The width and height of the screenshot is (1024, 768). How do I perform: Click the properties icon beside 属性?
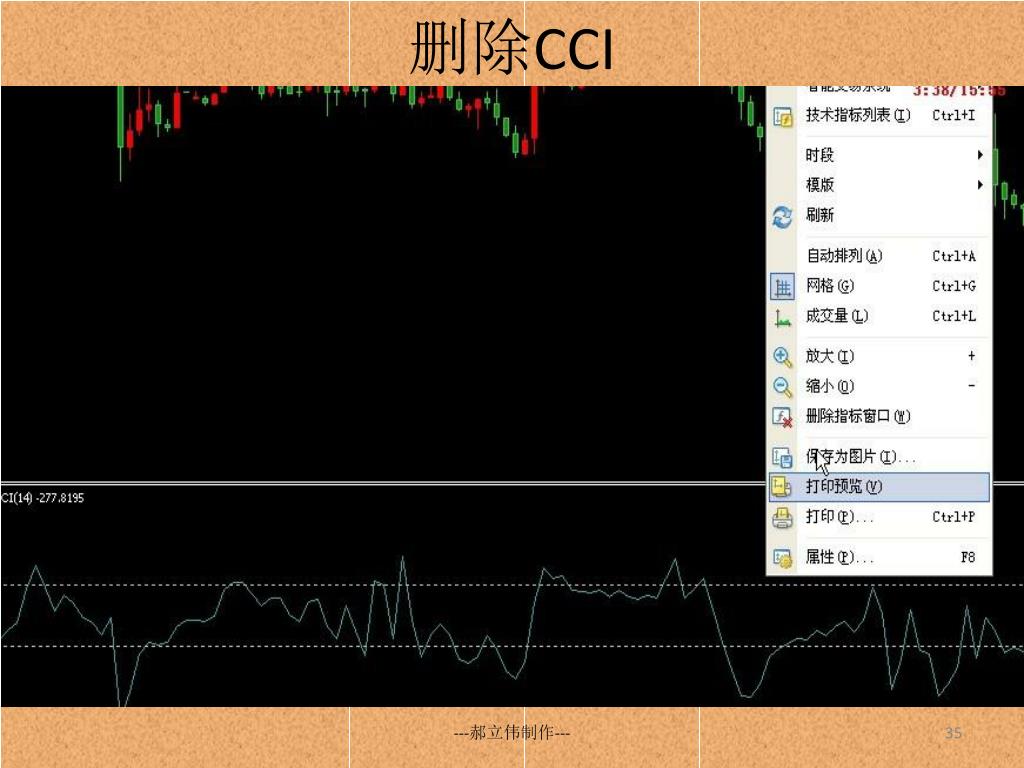point(782,558)
